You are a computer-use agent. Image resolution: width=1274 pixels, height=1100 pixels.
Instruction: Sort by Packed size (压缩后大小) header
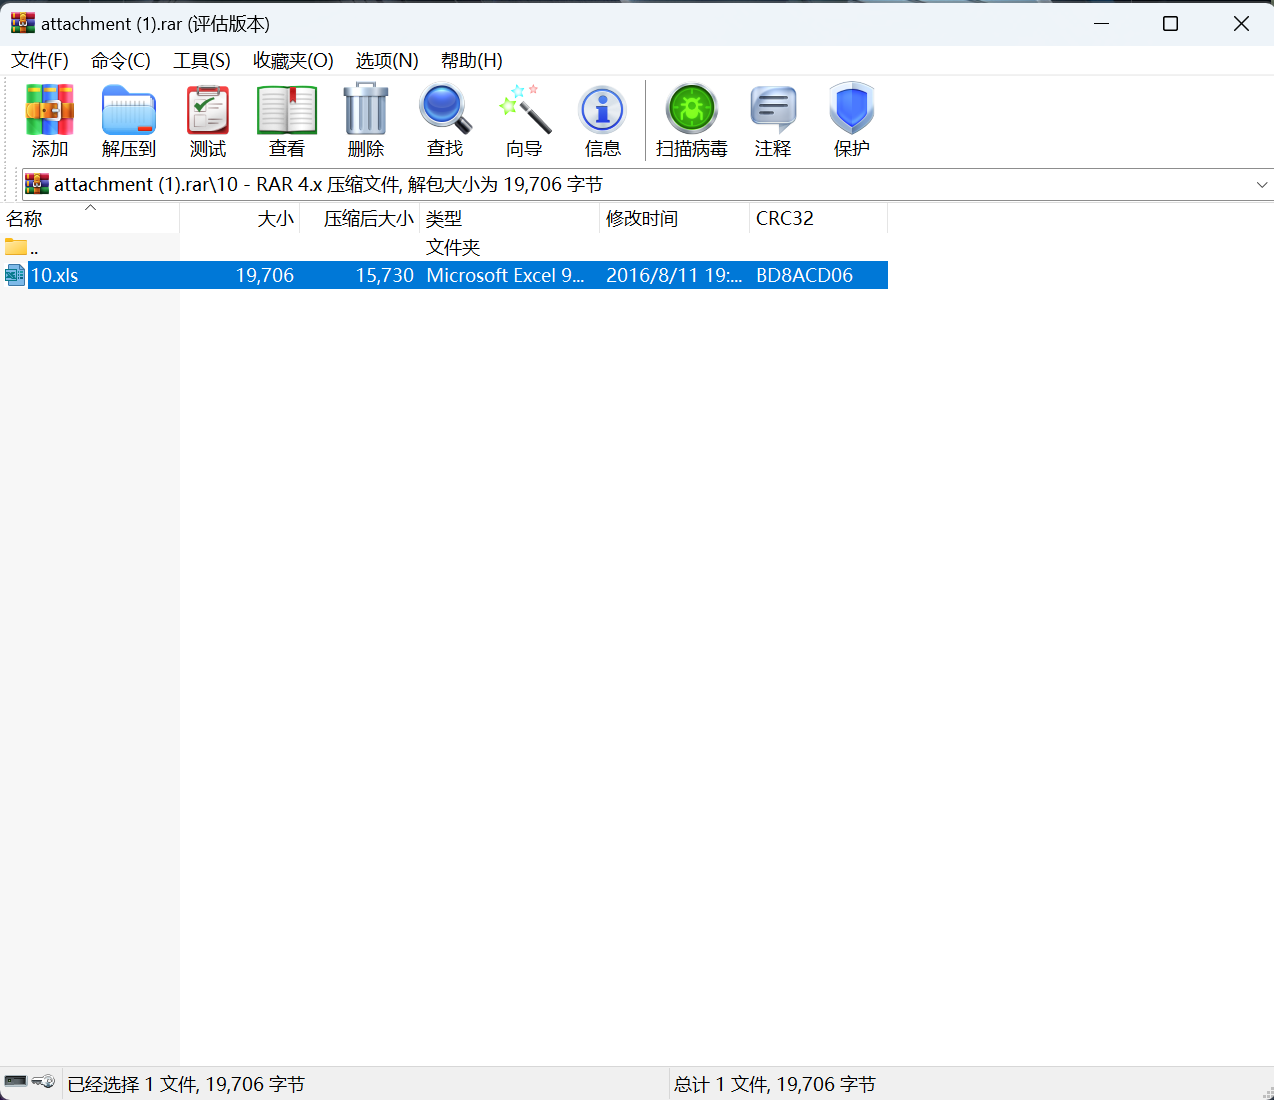coord(360,218)
